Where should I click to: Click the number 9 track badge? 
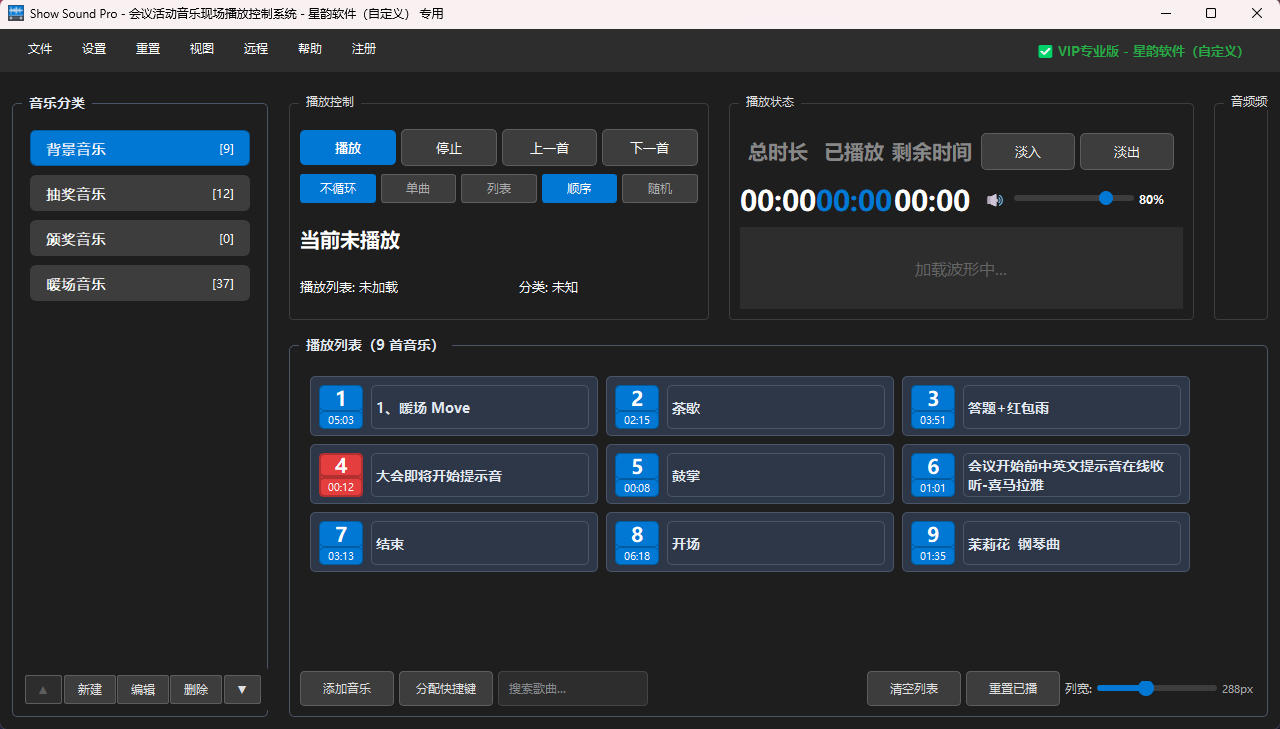pos(933,543)
